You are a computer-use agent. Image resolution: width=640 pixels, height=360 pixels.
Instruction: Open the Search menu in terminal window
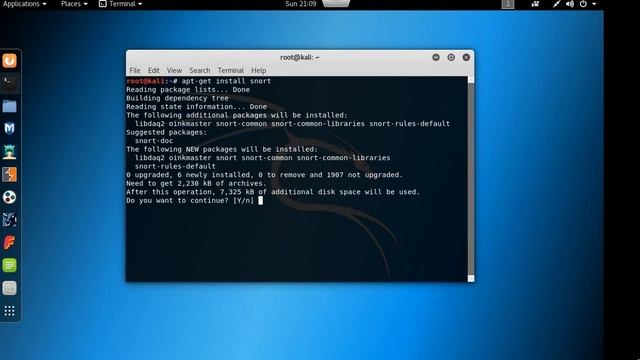[200, 71]
